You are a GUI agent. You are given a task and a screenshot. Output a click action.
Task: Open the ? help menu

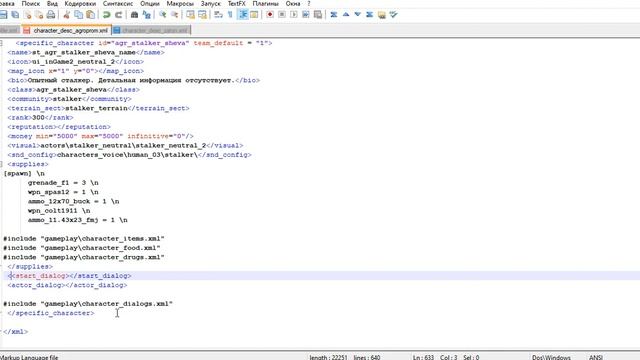click(309, 4)
